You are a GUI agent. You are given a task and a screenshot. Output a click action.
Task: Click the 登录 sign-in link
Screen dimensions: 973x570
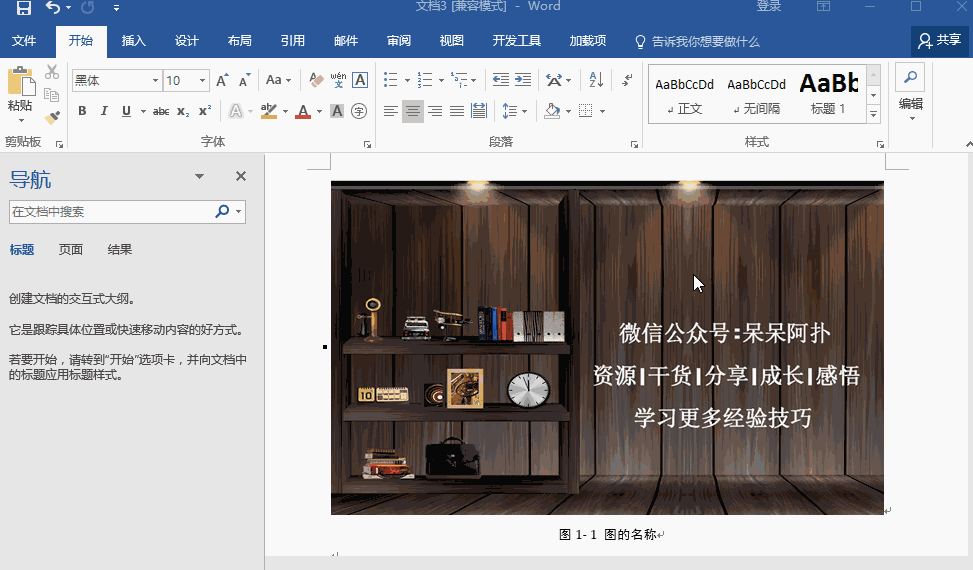pos(768,7)
